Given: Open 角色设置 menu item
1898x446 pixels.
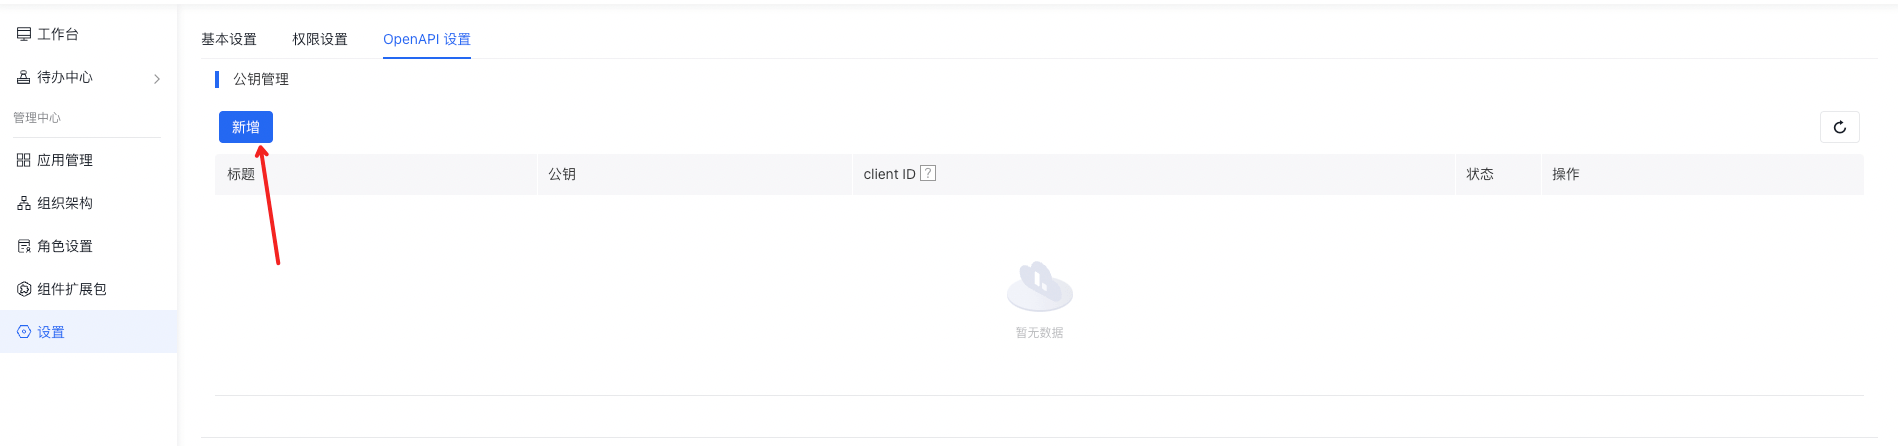Looking at the screenshot, I should tap(65, 246).
